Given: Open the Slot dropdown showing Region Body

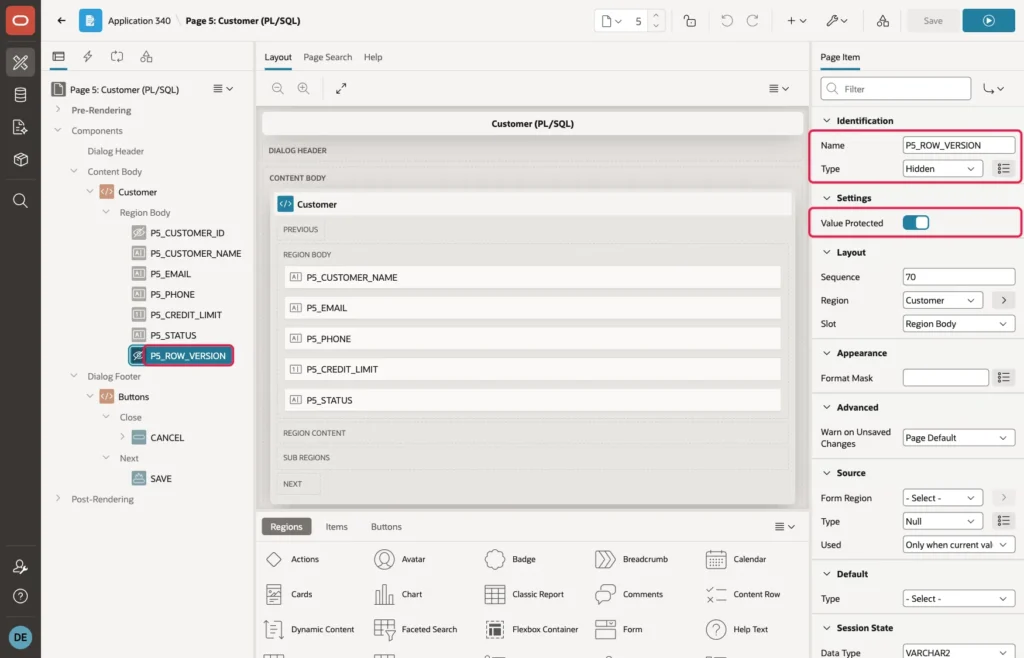Looking at the screenshot, I should click(959, 324).
